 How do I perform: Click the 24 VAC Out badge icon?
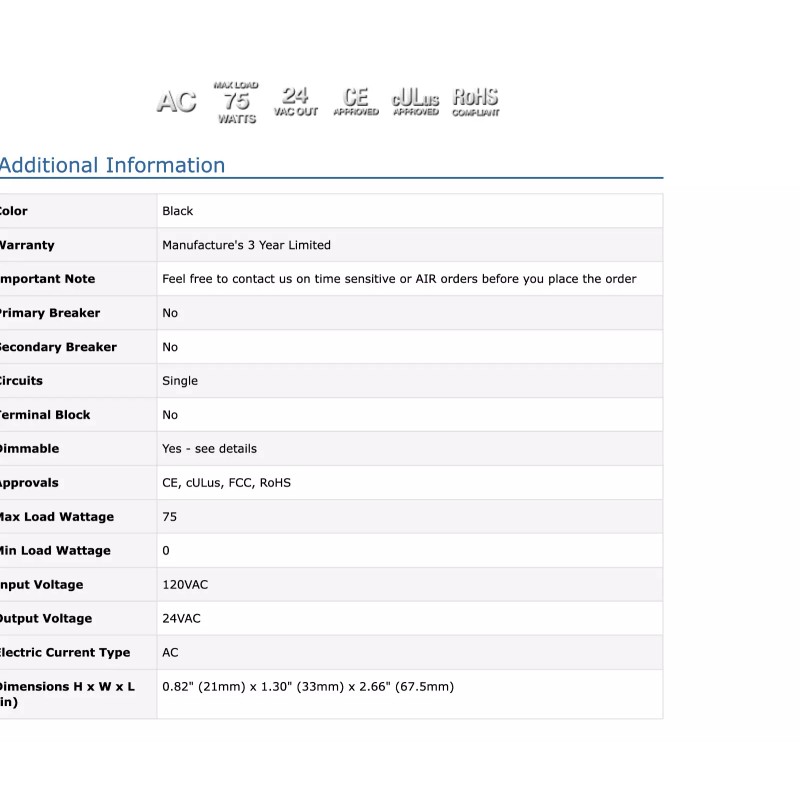296,102
